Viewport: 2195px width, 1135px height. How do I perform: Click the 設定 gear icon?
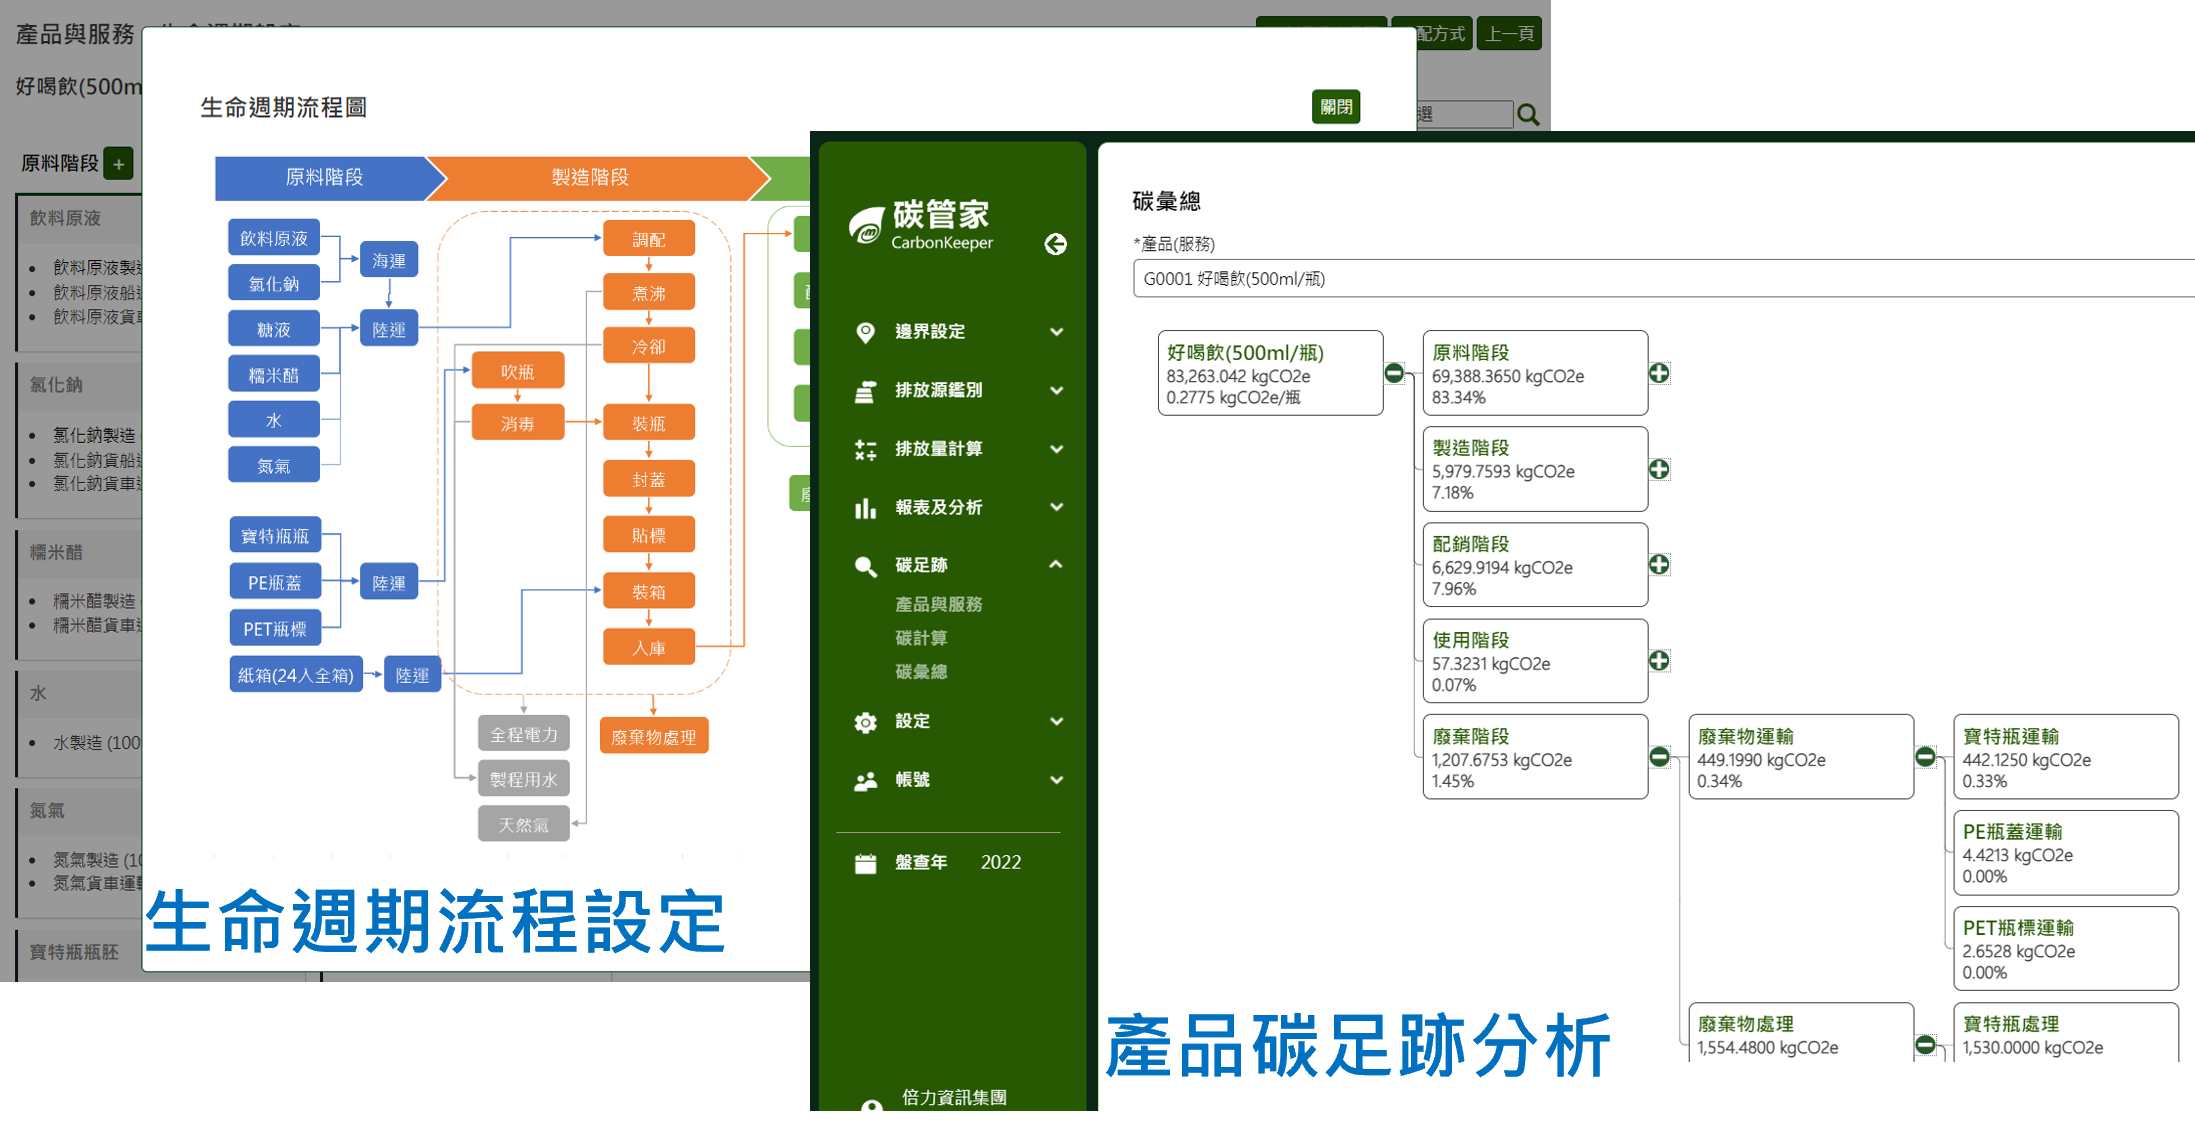pyautogui.click(x=866, y=722)
